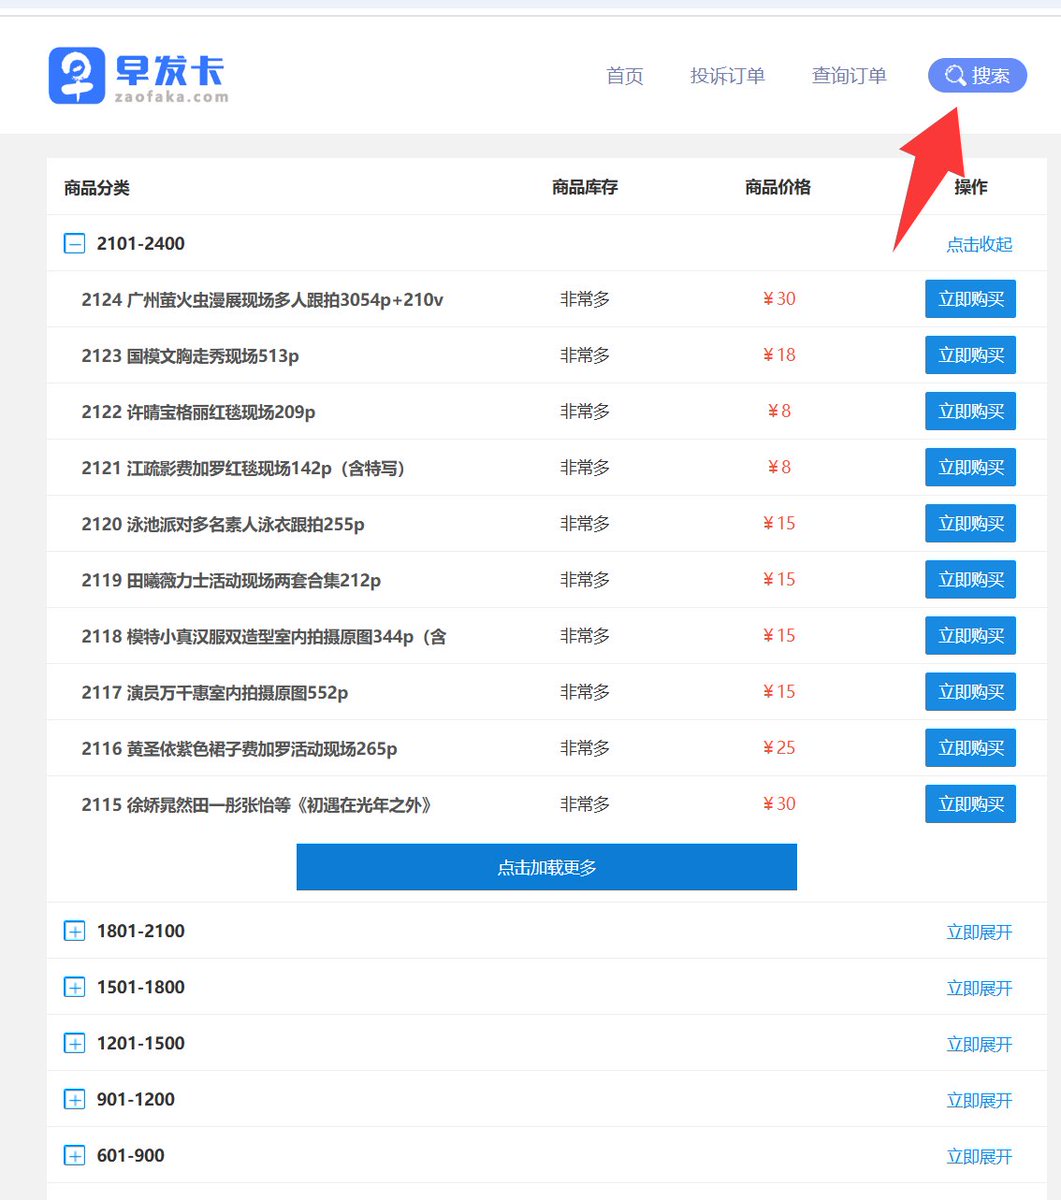The height and width of the screenshot is (1200, 1061).
Task: Click 立即展开 link for 1201-1500
Action: pos(979,1044)
